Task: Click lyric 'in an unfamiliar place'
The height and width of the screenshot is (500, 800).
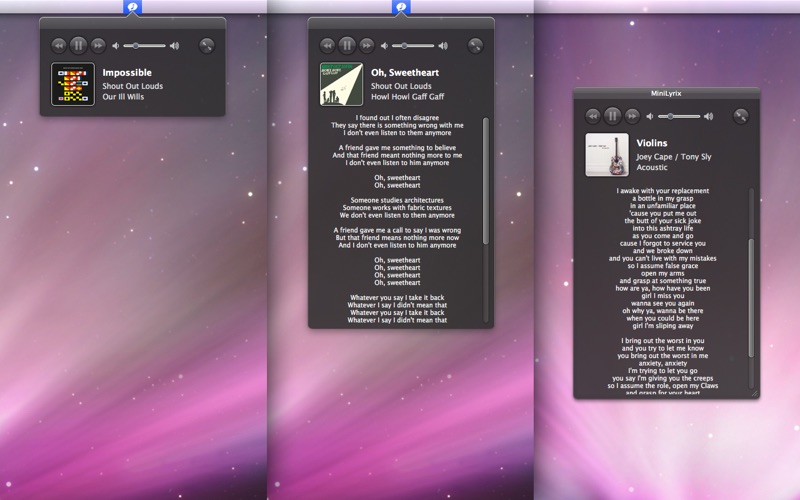Action: click(663, 206)
